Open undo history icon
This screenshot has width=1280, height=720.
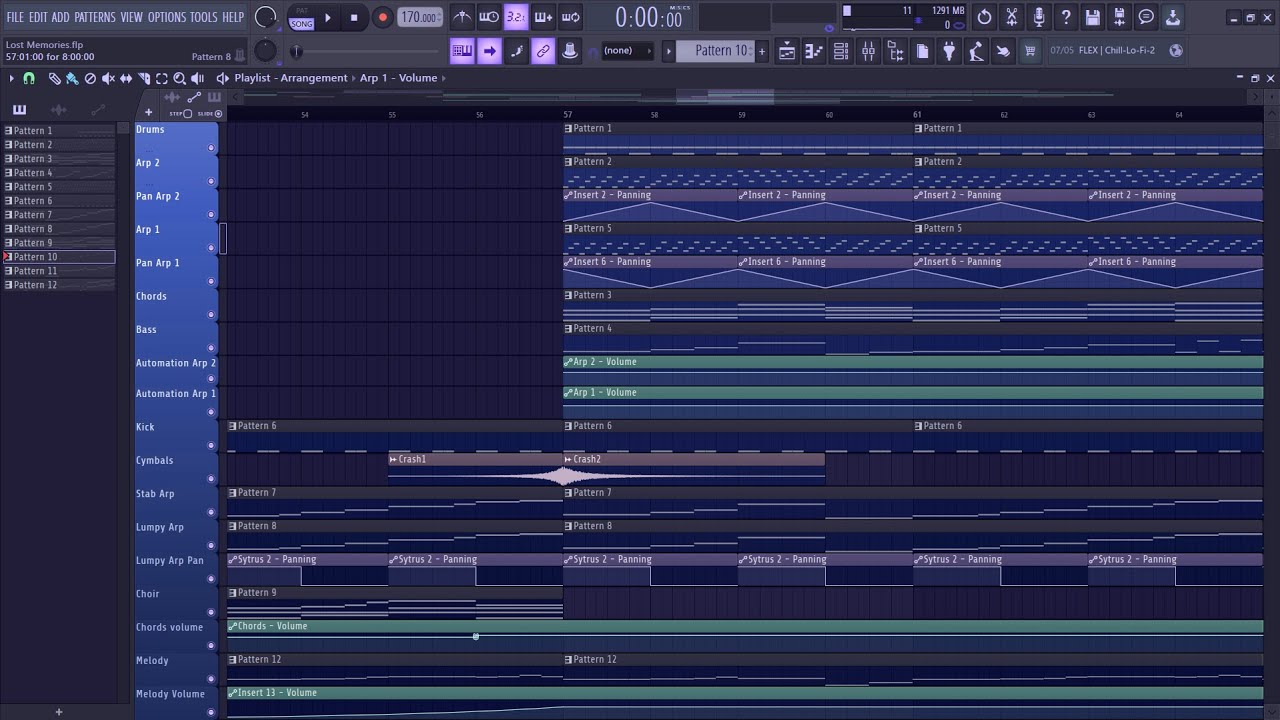tap(984, 17)
